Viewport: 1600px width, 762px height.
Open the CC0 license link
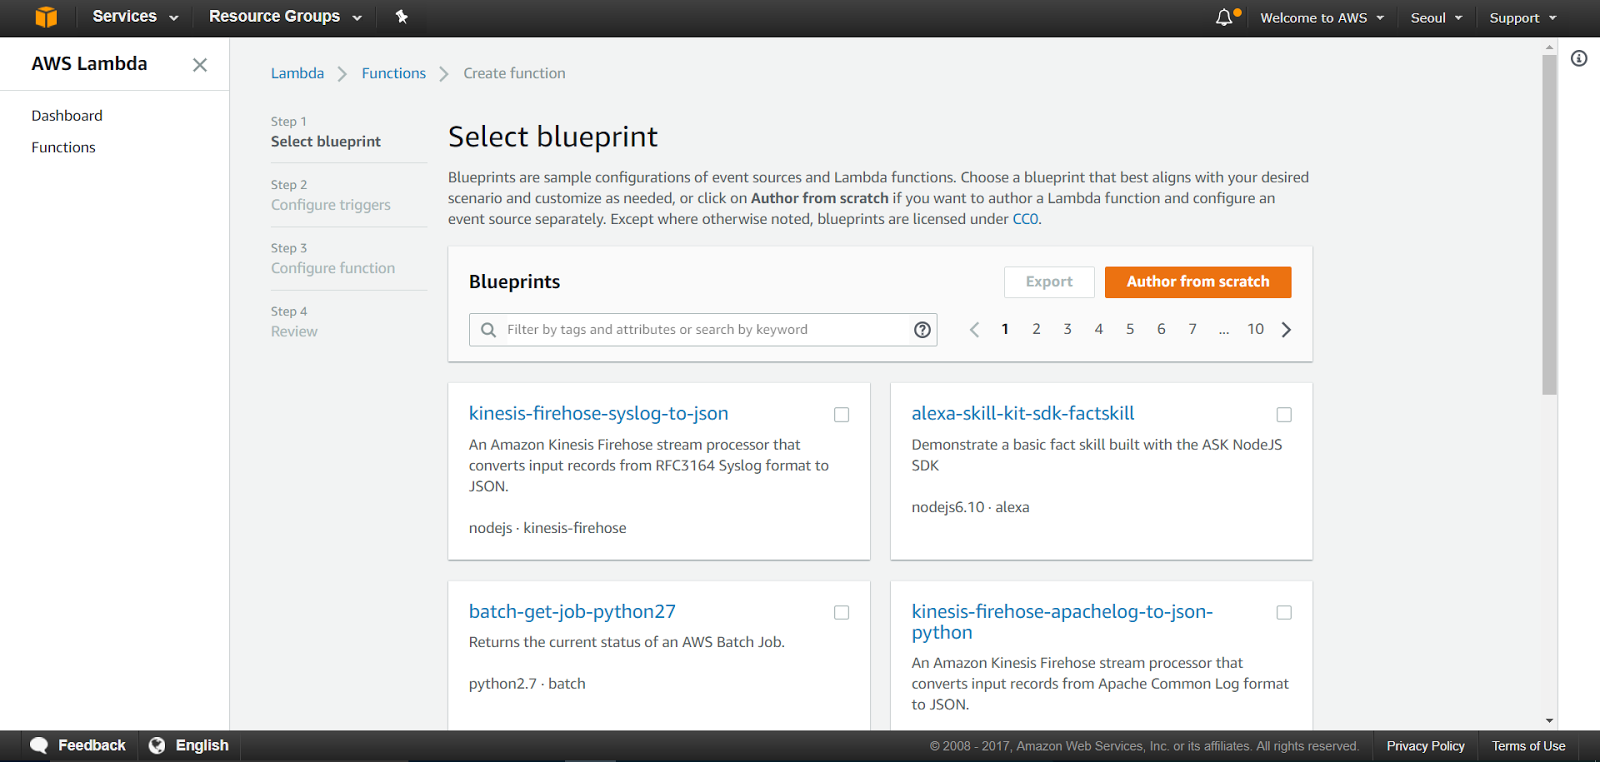(x=1026, y=219)
